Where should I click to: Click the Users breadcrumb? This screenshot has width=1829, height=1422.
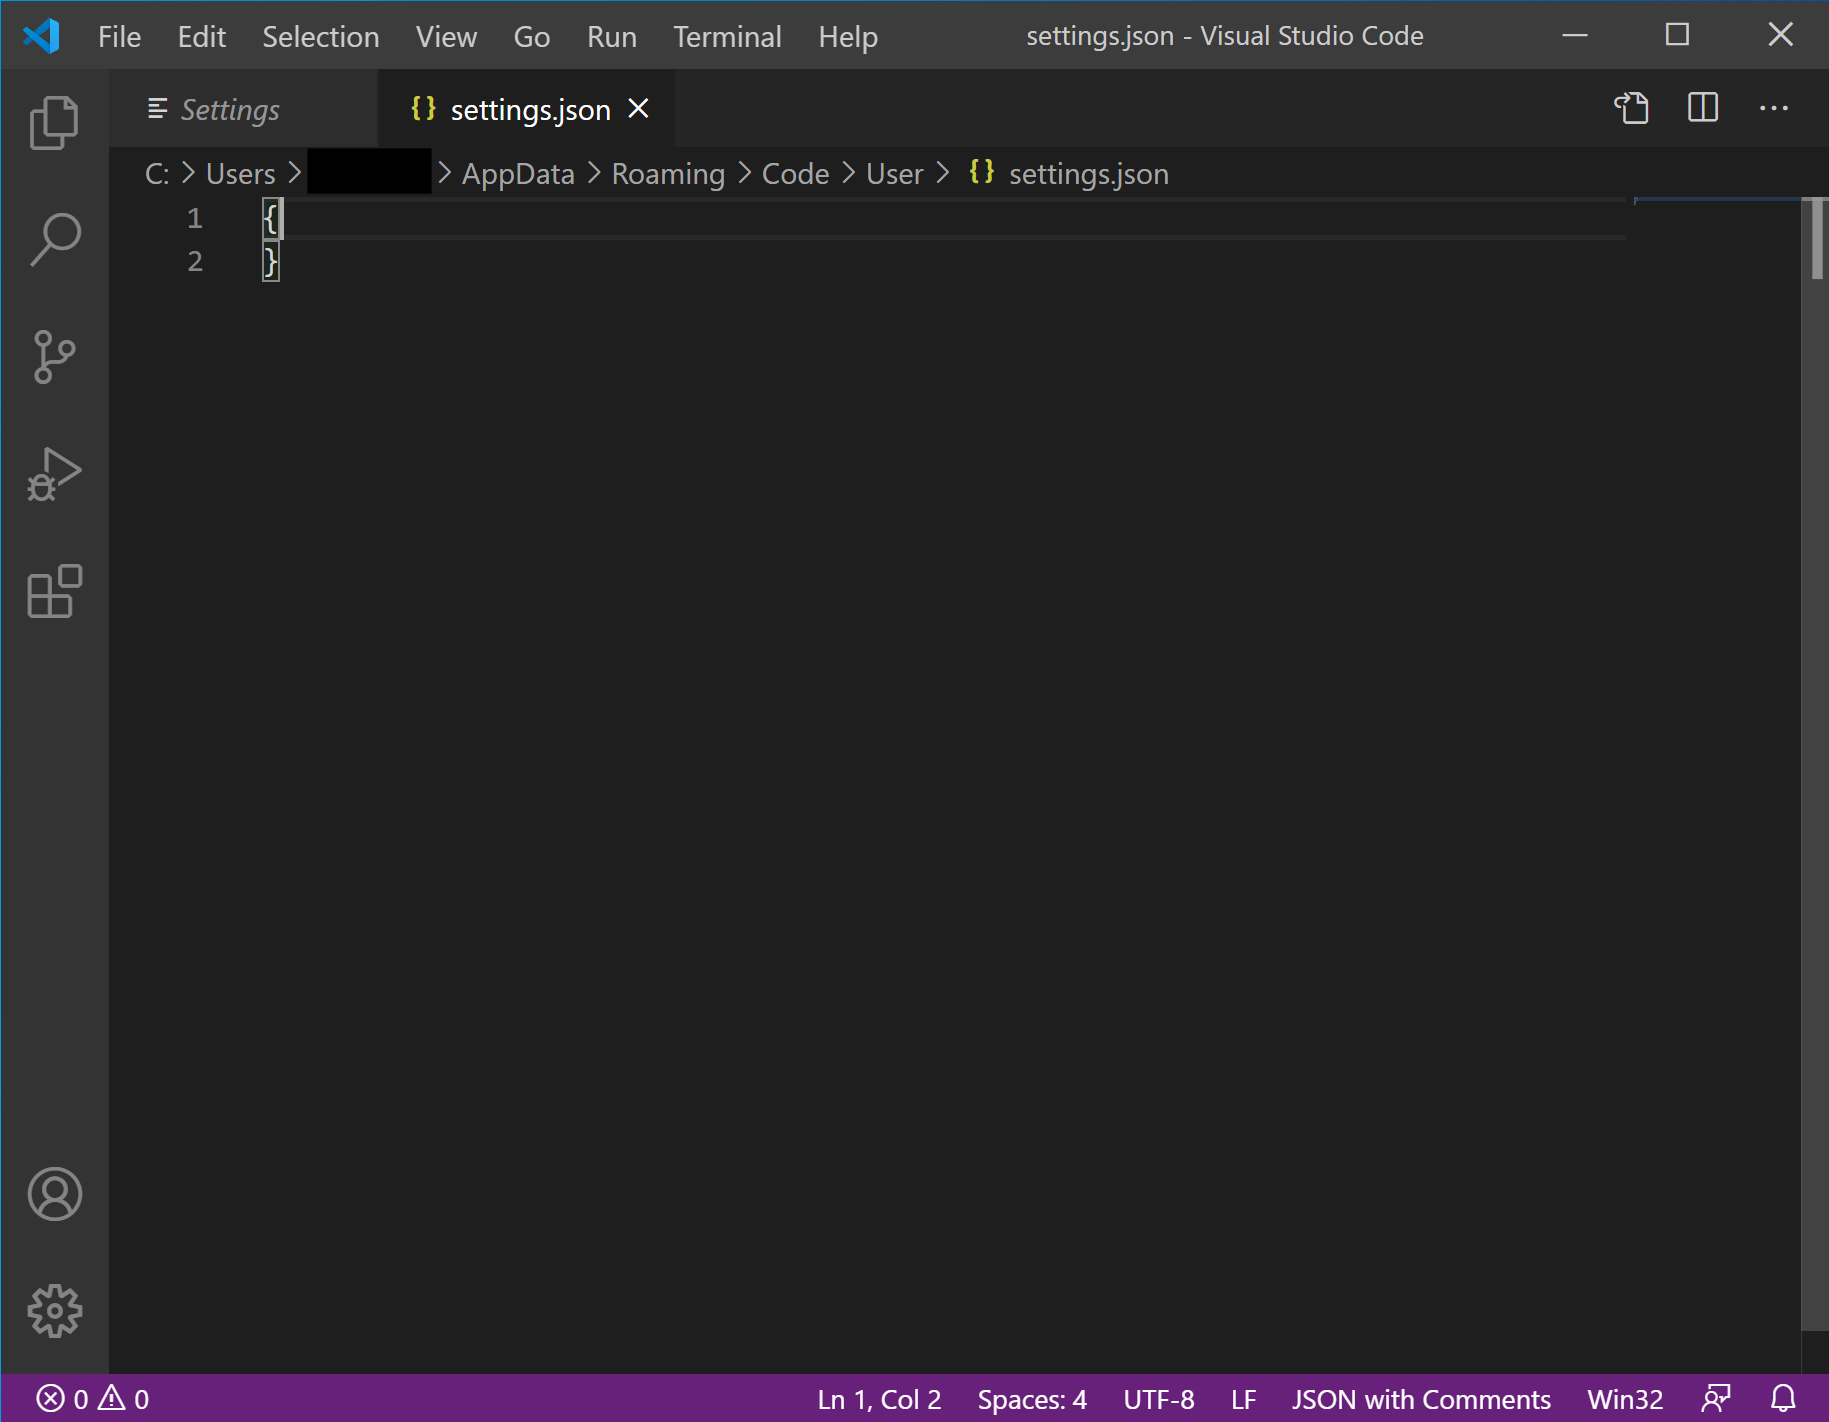[x=240, y=174]
